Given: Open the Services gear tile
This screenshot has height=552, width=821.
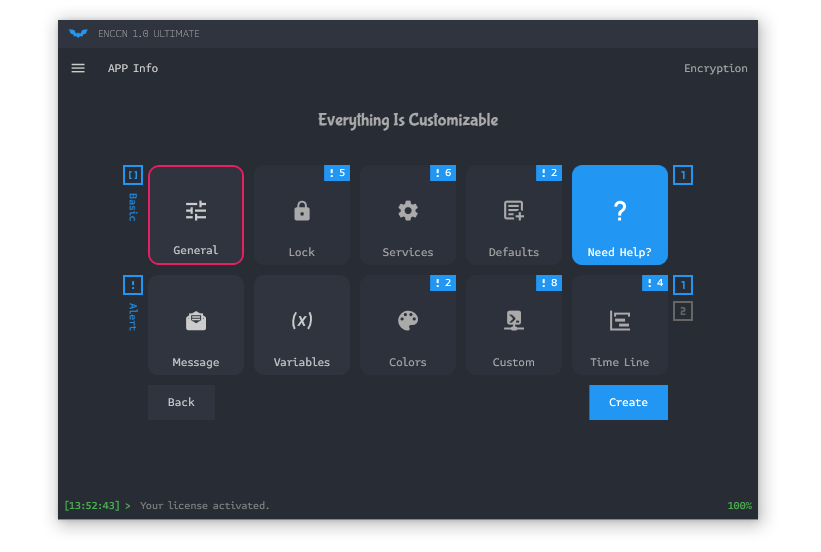Looking at the screenshot, I should click(x=407, y=215).
